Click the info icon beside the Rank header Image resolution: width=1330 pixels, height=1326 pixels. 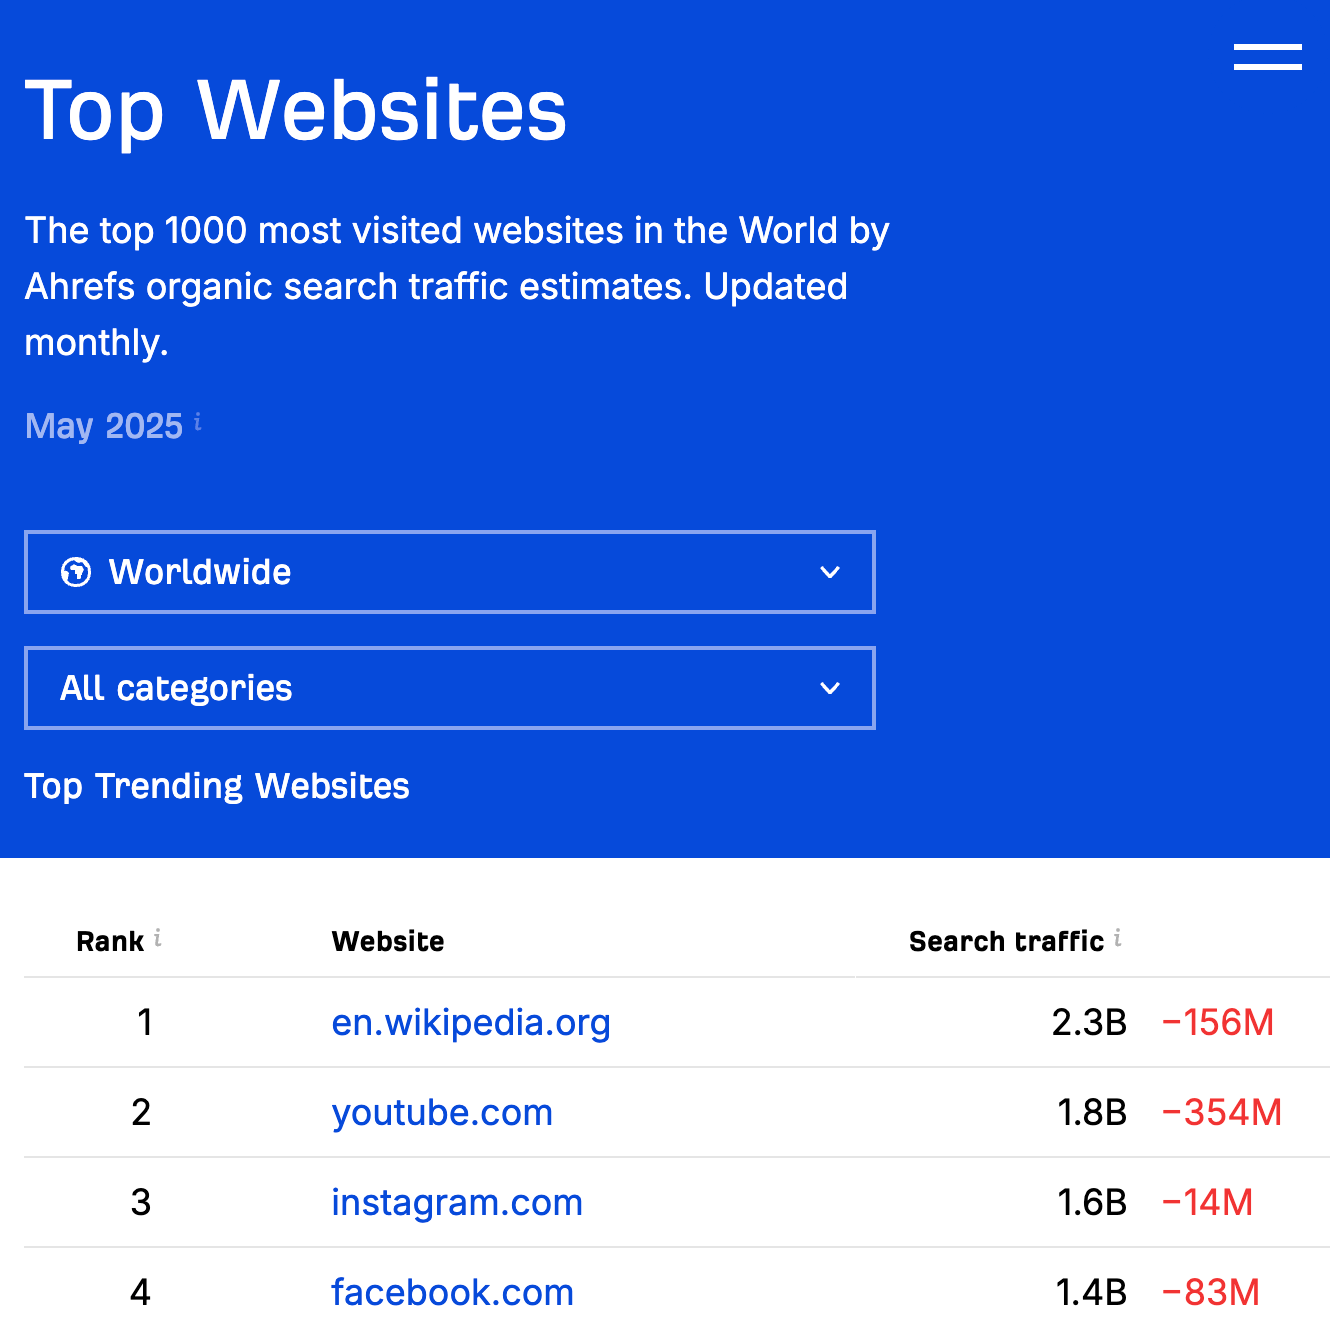point(158,938)
